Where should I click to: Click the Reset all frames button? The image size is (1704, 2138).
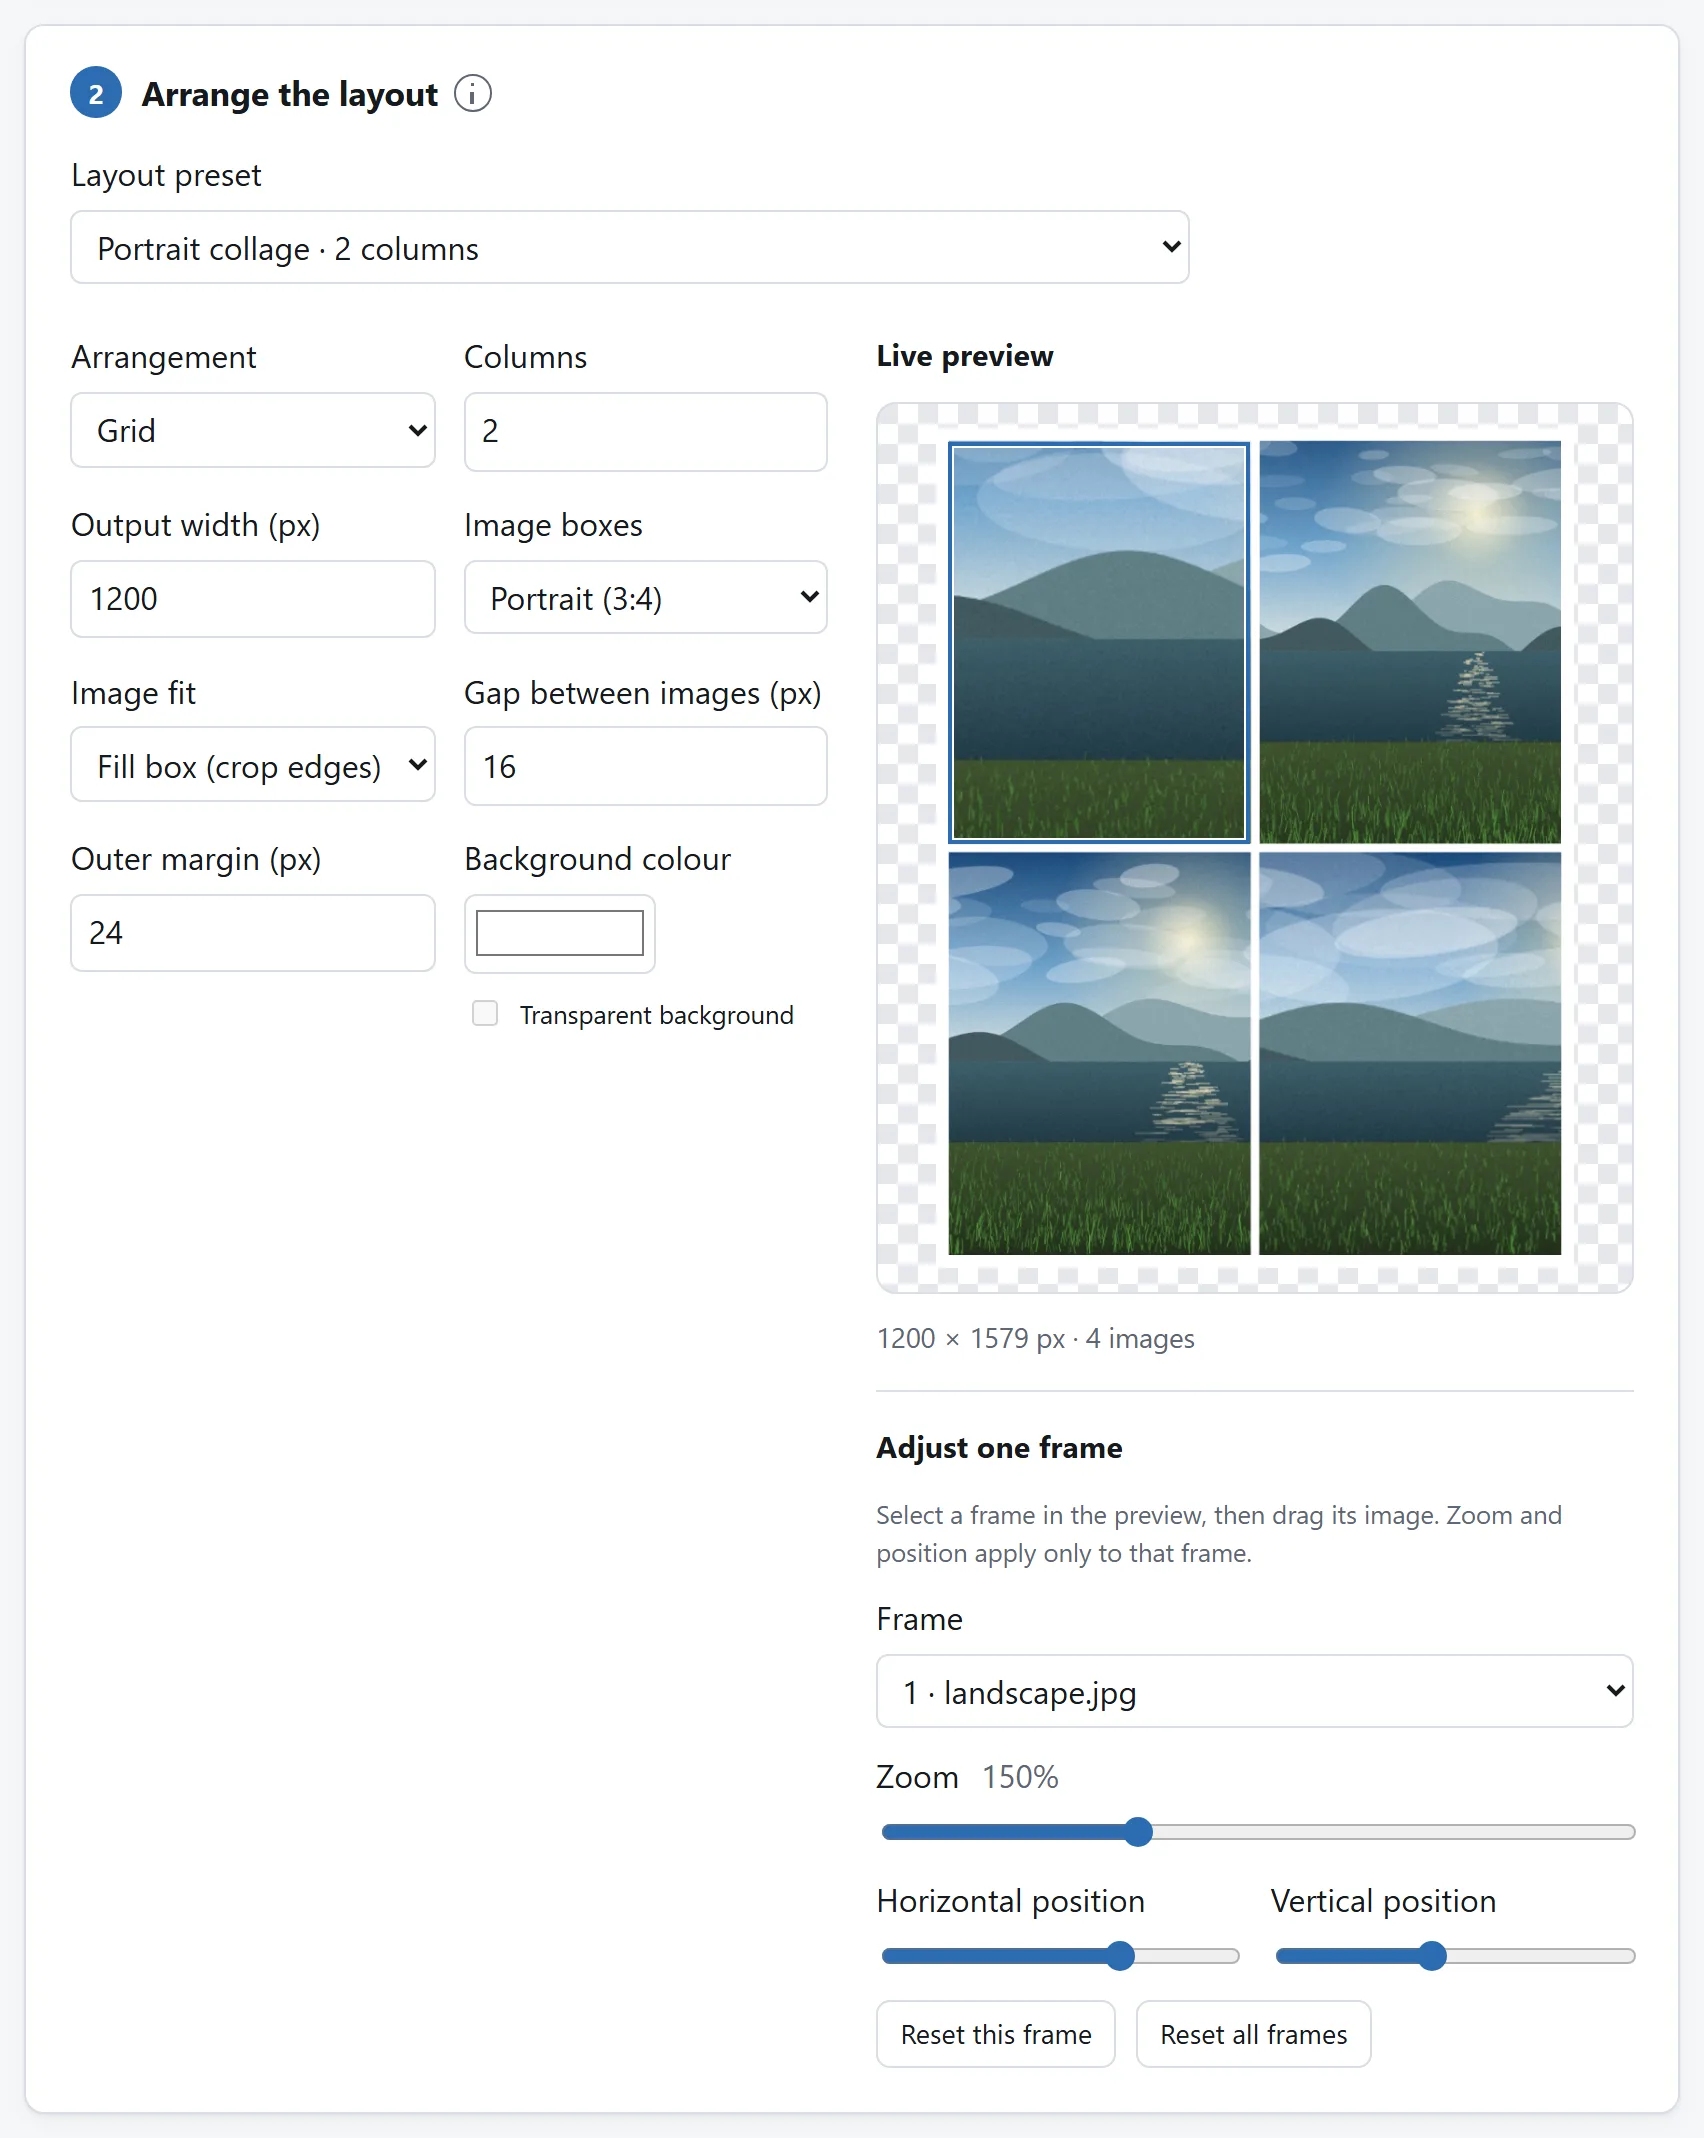point(1253,2034)
